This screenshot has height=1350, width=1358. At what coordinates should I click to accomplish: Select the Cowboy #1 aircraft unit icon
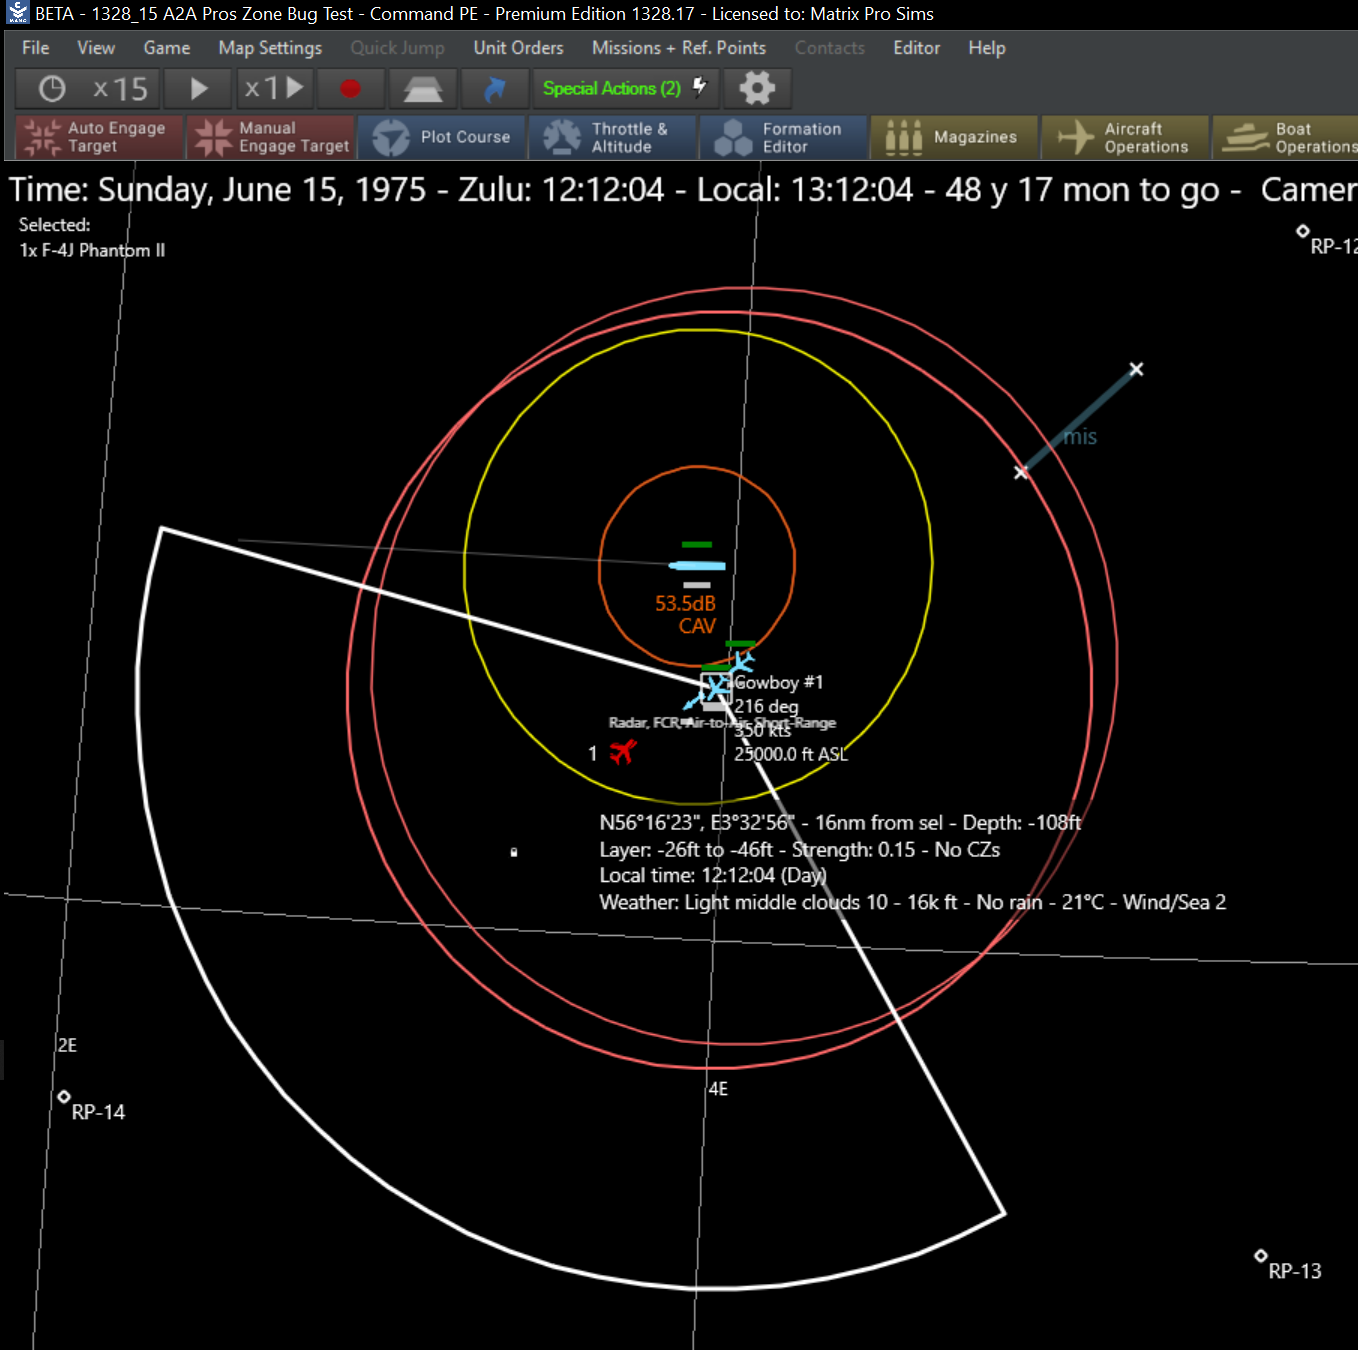pyautogui.click(x=716, y=687)
